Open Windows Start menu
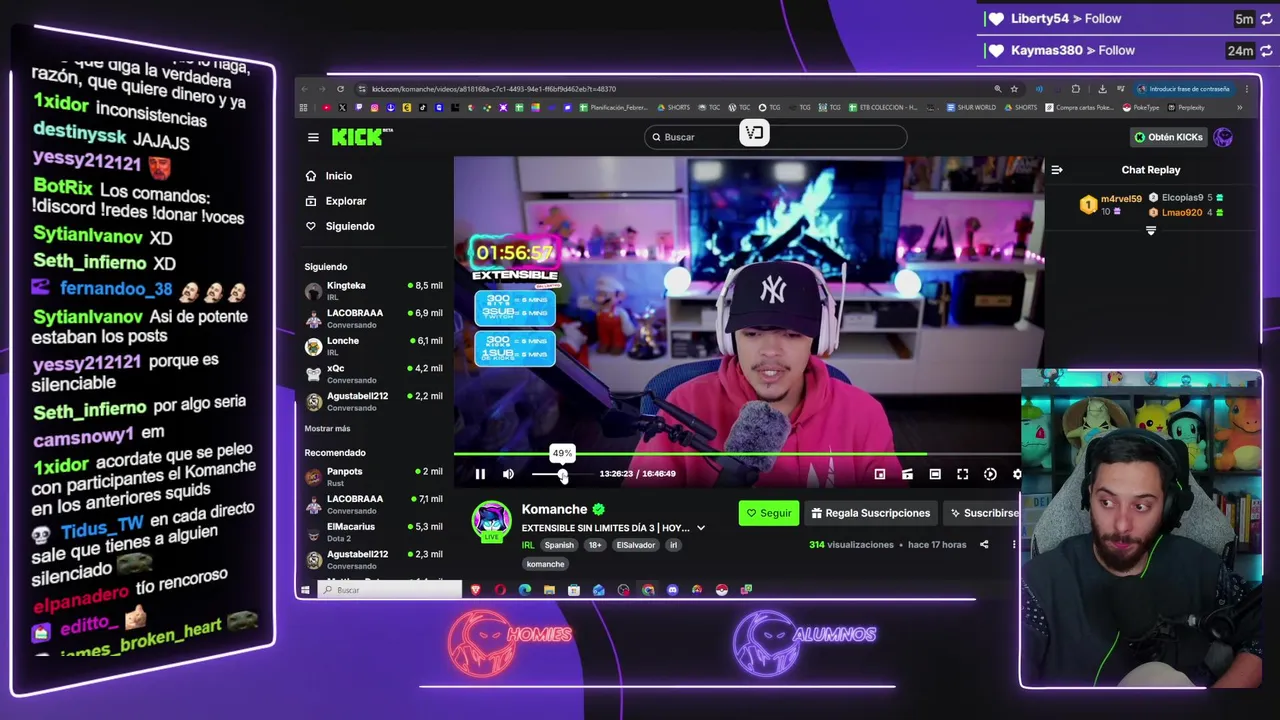This screenshot has width=1280, height=720. 305,590
